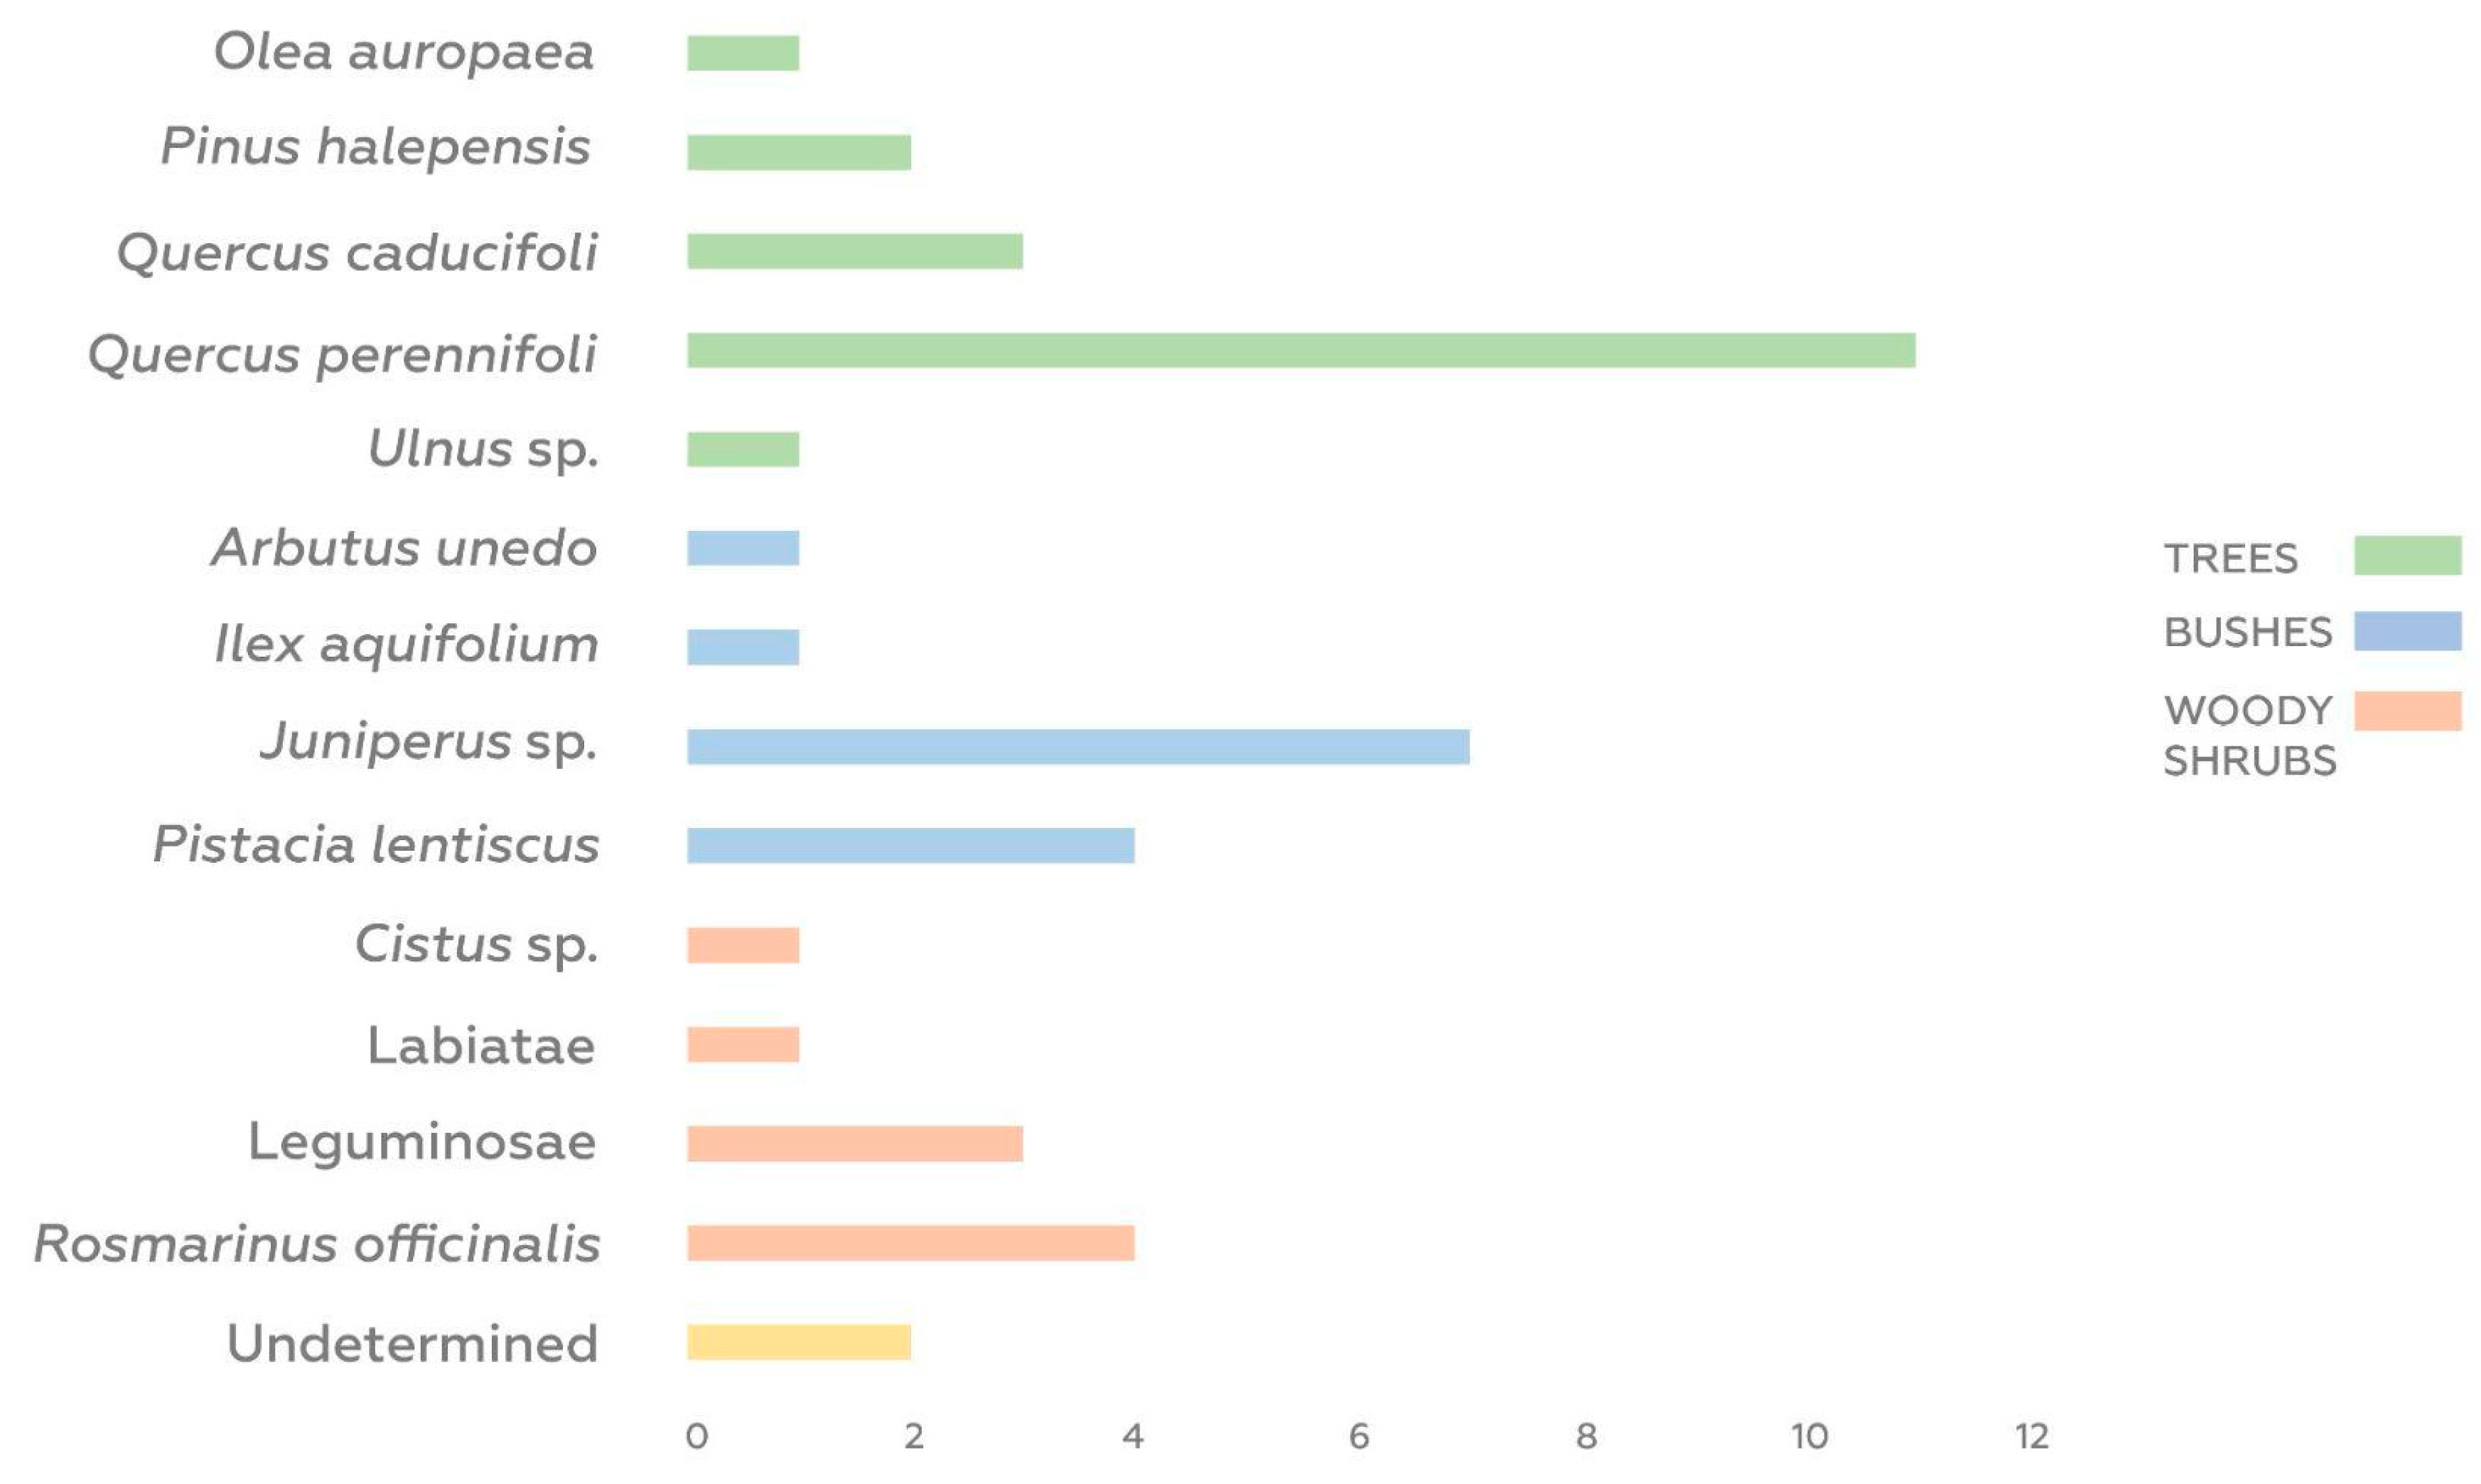Click the Pinus halepensis label
2481x1484 pixels.
[376, 147]
